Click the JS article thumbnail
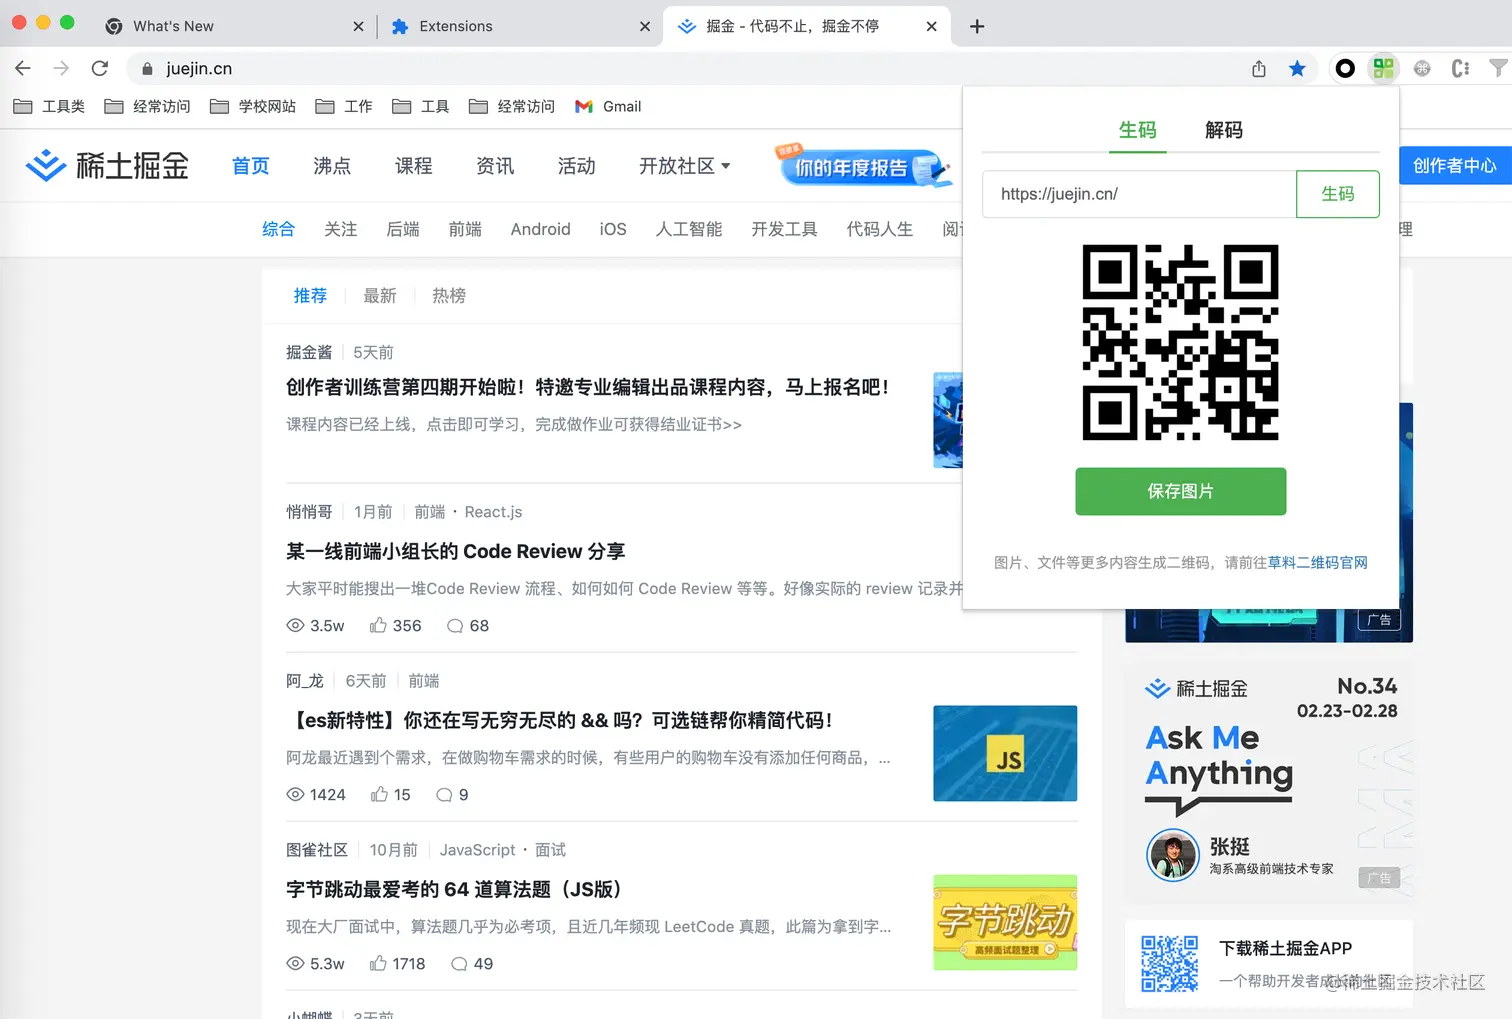This screenshot has width=1512, height=1019. point(1005,753)
